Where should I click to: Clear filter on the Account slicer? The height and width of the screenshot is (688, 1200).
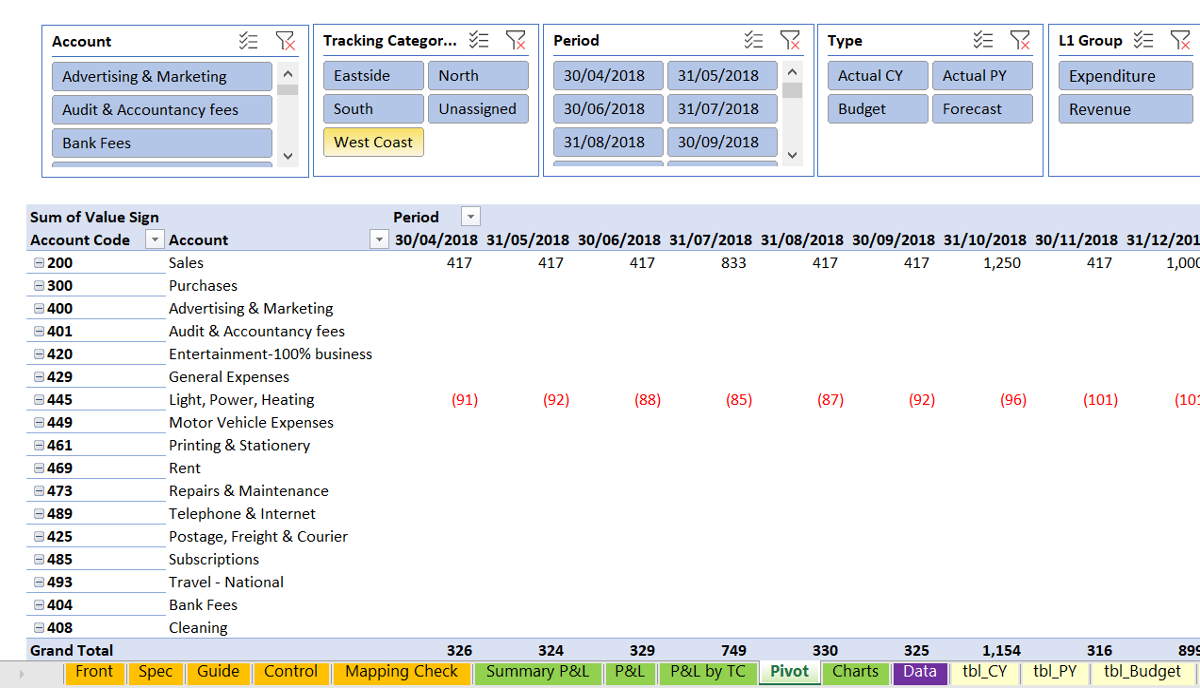[285, 41]
